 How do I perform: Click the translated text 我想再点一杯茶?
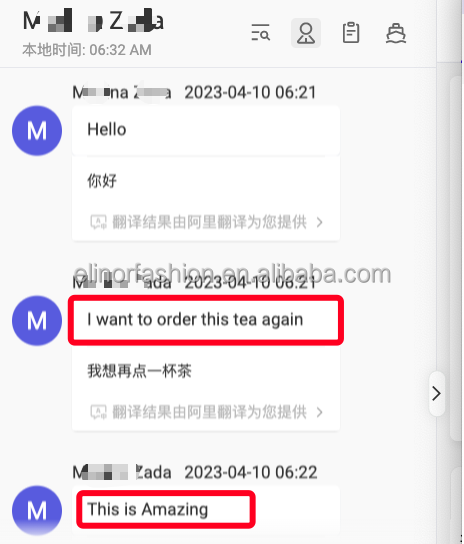pyautogui.click(x=139, y=371)
